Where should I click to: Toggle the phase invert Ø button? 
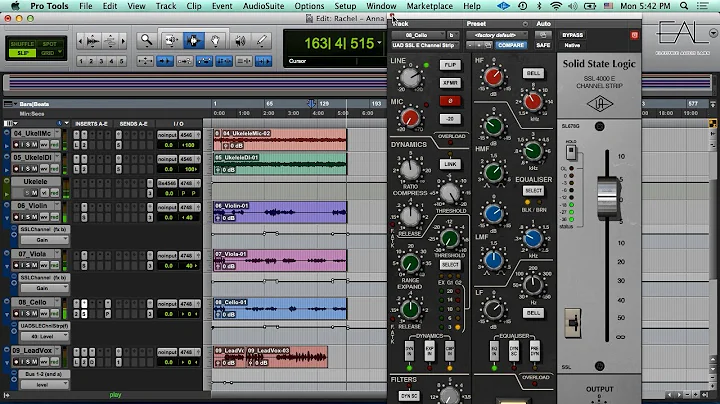point(450,101)
